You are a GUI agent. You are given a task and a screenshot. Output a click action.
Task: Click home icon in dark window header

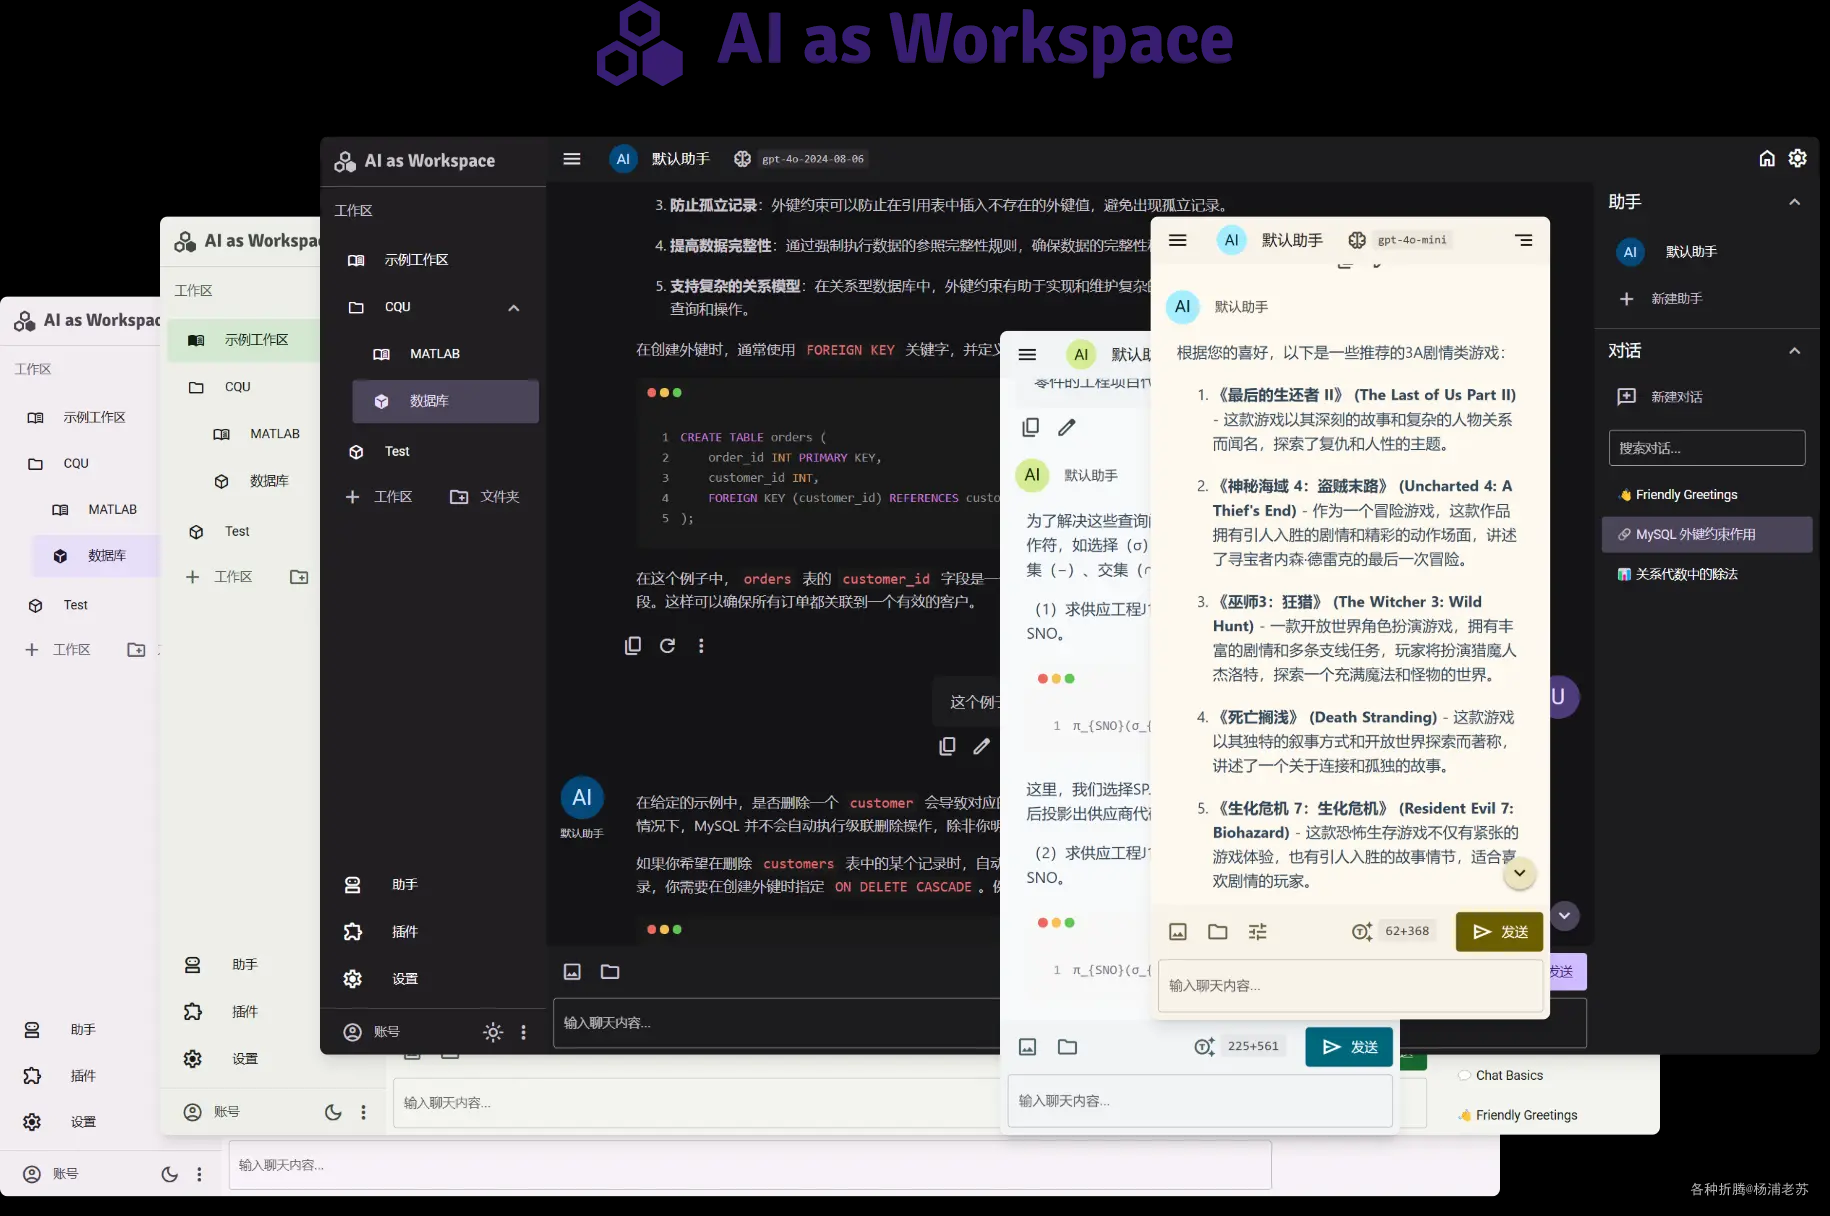coord(1767,158)
